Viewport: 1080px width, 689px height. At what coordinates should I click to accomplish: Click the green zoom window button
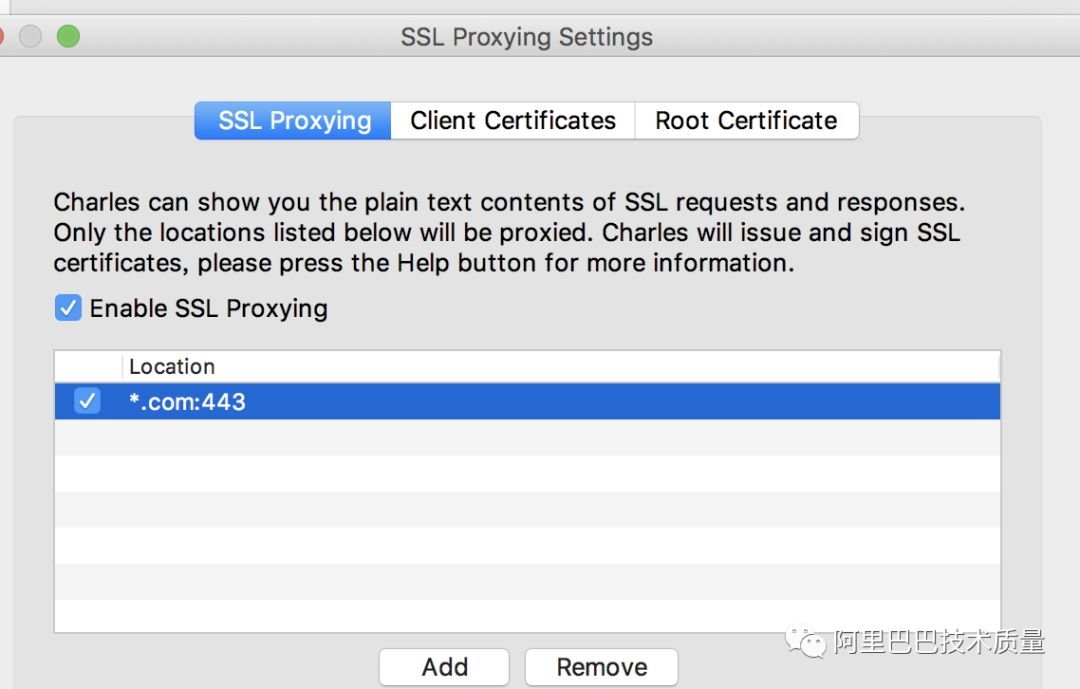tap(68, 36)
